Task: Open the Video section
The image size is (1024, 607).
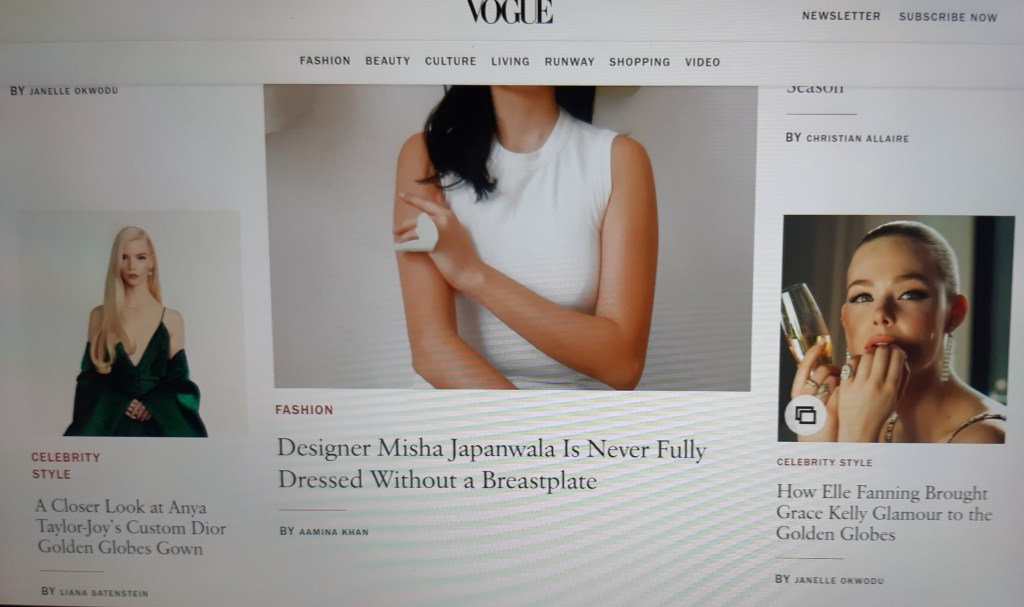Action: click(x=702, y=62)
